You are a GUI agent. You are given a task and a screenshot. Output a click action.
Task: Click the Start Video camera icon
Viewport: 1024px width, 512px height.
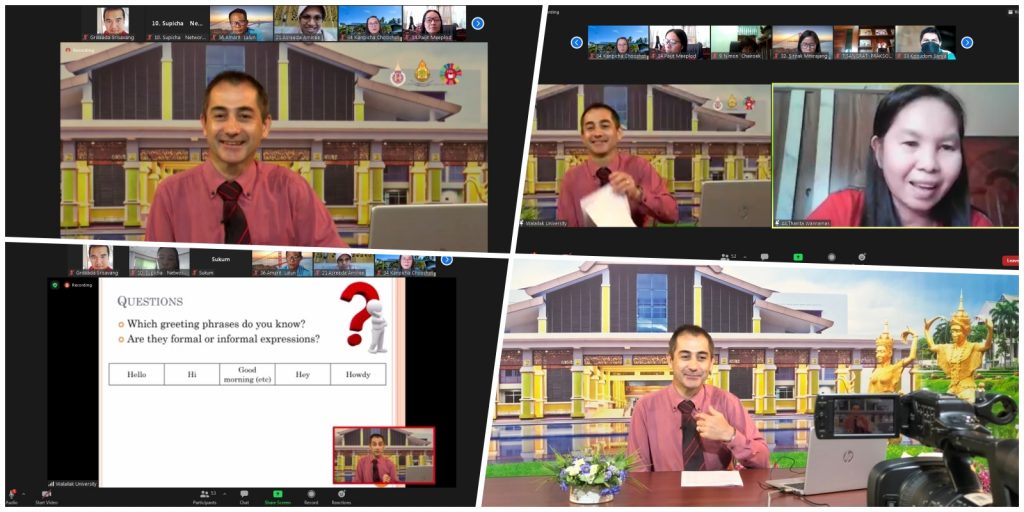tap(46, 494)
